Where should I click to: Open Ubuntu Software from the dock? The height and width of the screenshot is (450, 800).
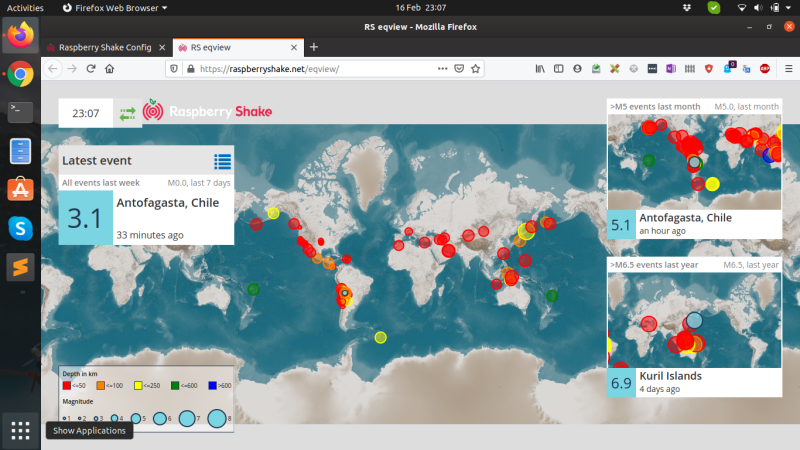(20, 189)
